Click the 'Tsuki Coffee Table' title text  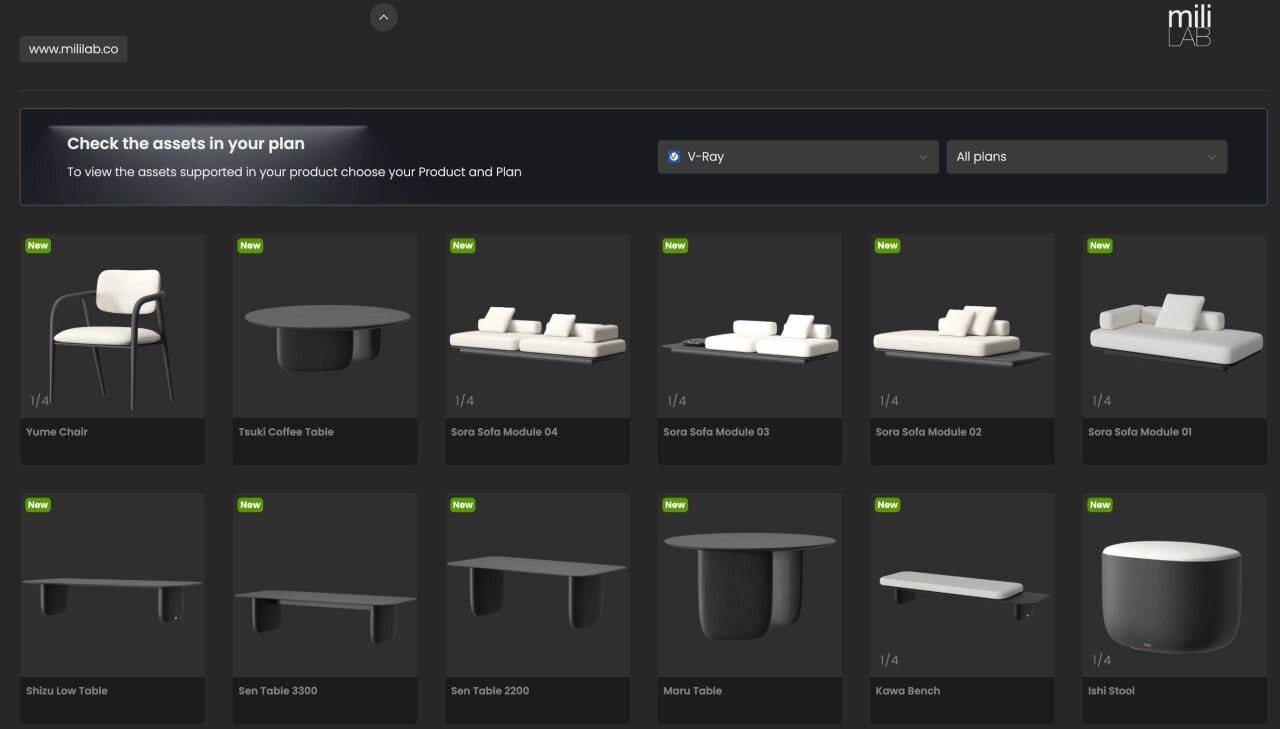click(x=286, y=432)
